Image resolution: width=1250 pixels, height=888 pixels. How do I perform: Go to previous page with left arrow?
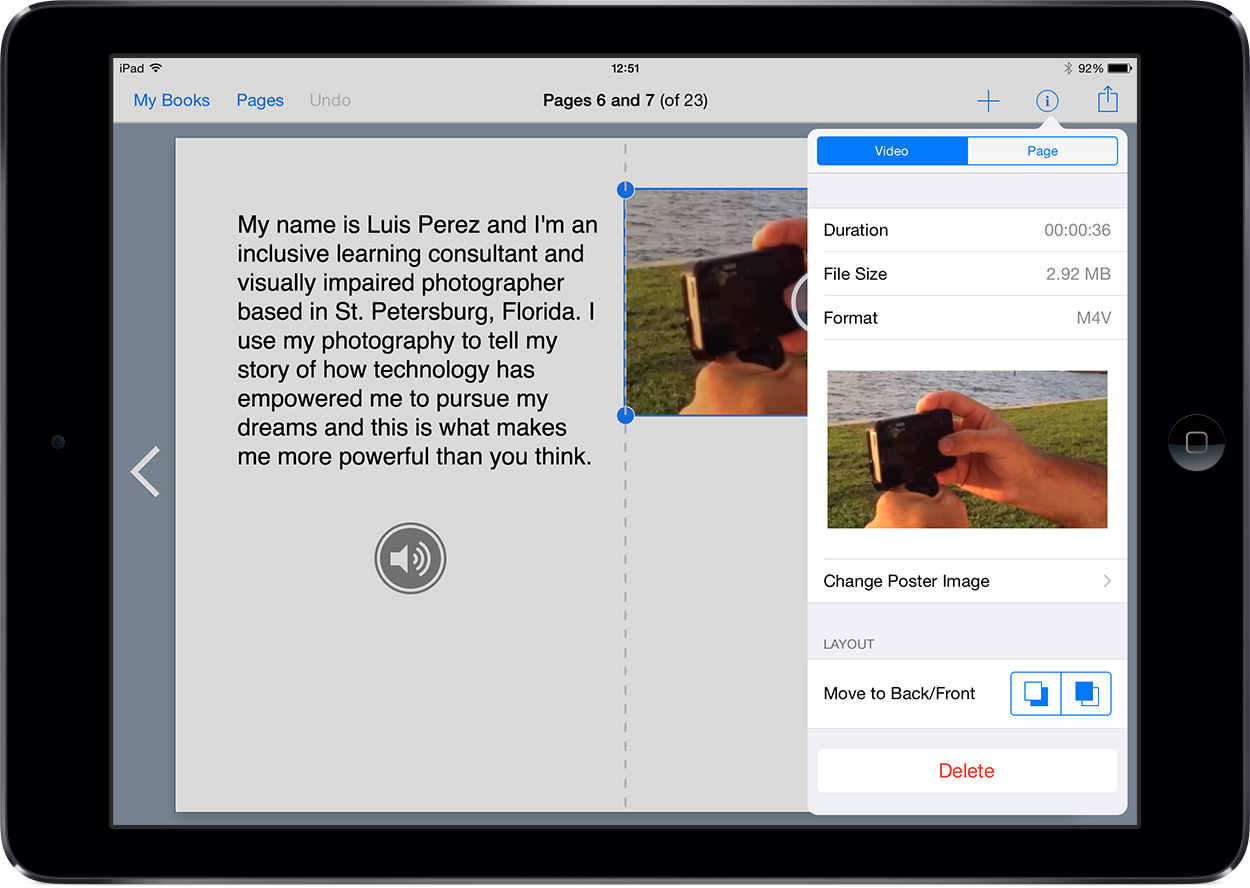[146, 472]
